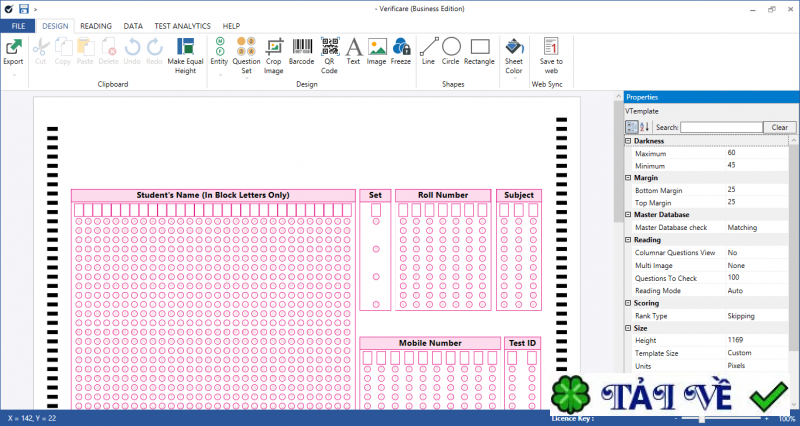The image size is (800, 426).
Task: Collapse the Size property group
Action: 628,328
